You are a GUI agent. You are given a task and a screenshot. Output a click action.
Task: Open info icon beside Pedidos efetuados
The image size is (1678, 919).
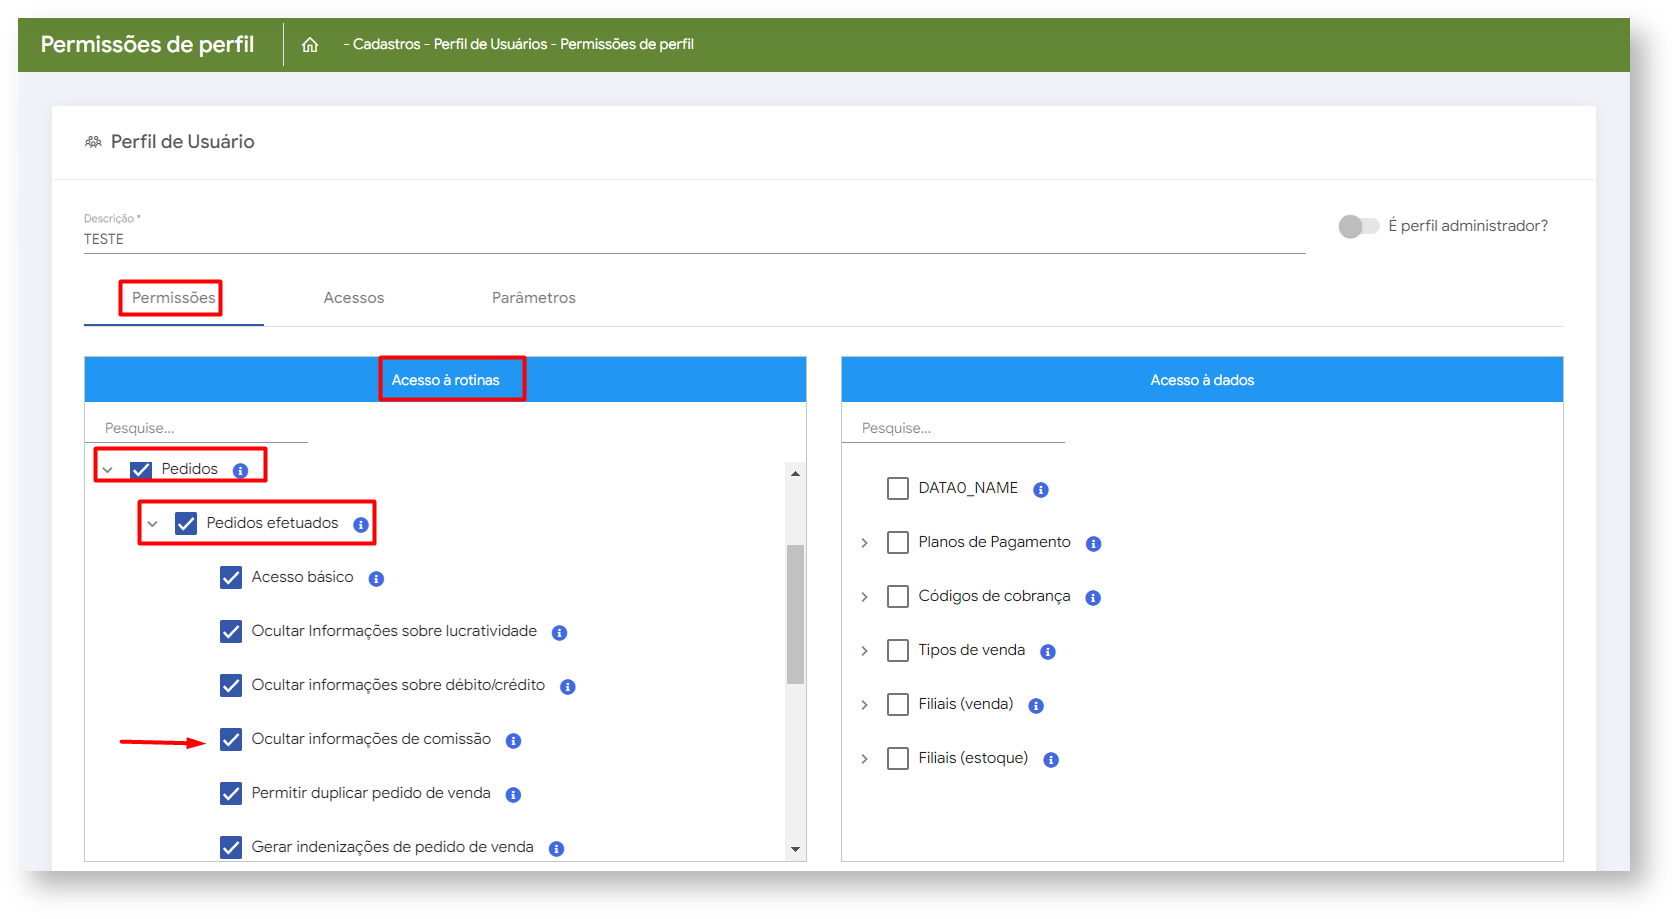click(x=361, y=525)
